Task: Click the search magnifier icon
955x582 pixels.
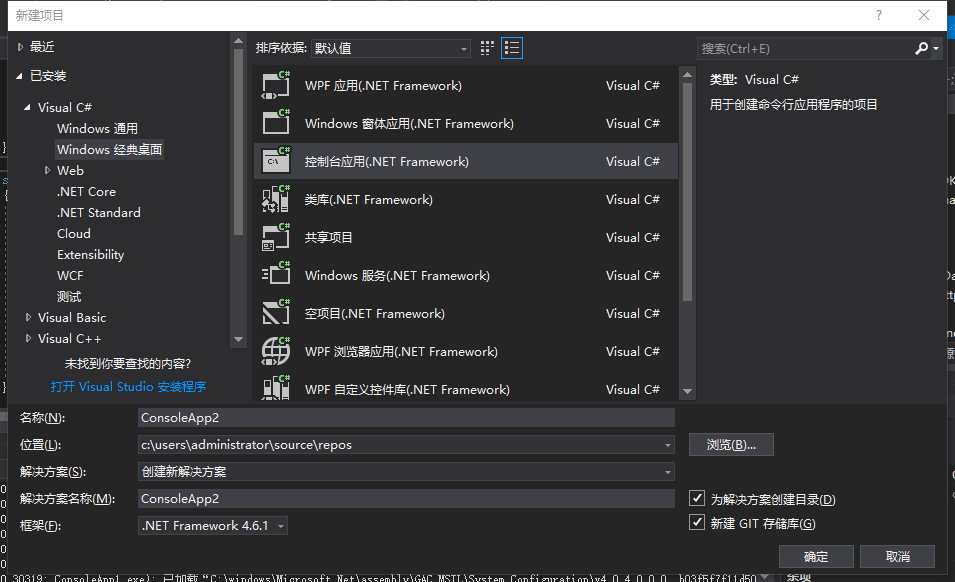Action: [x=922, y=48]
